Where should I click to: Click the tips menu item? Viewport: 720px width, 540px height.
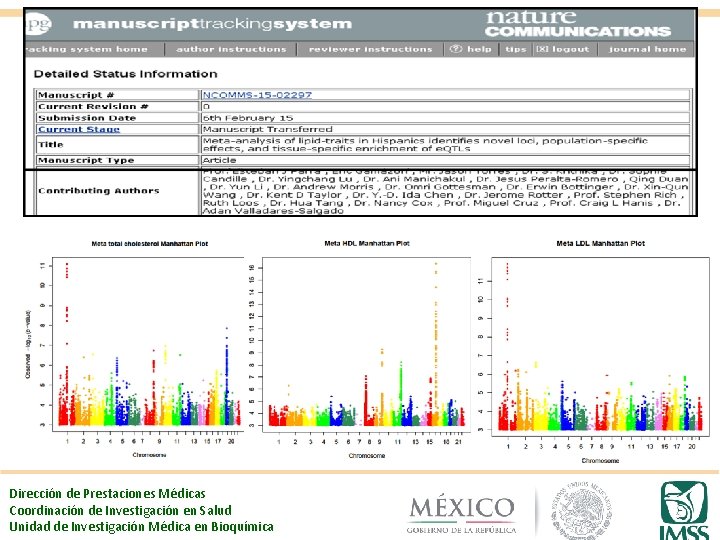pos(516,49)
